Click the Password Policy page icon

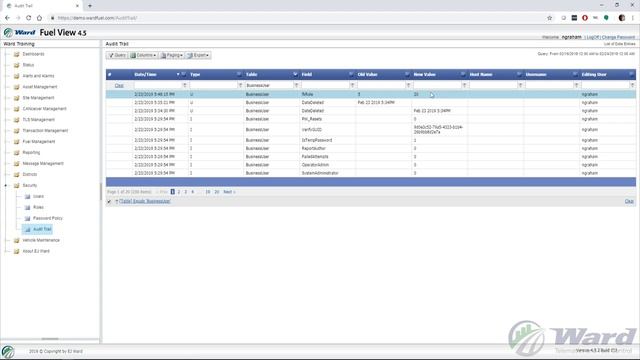(x=27, y=218)
